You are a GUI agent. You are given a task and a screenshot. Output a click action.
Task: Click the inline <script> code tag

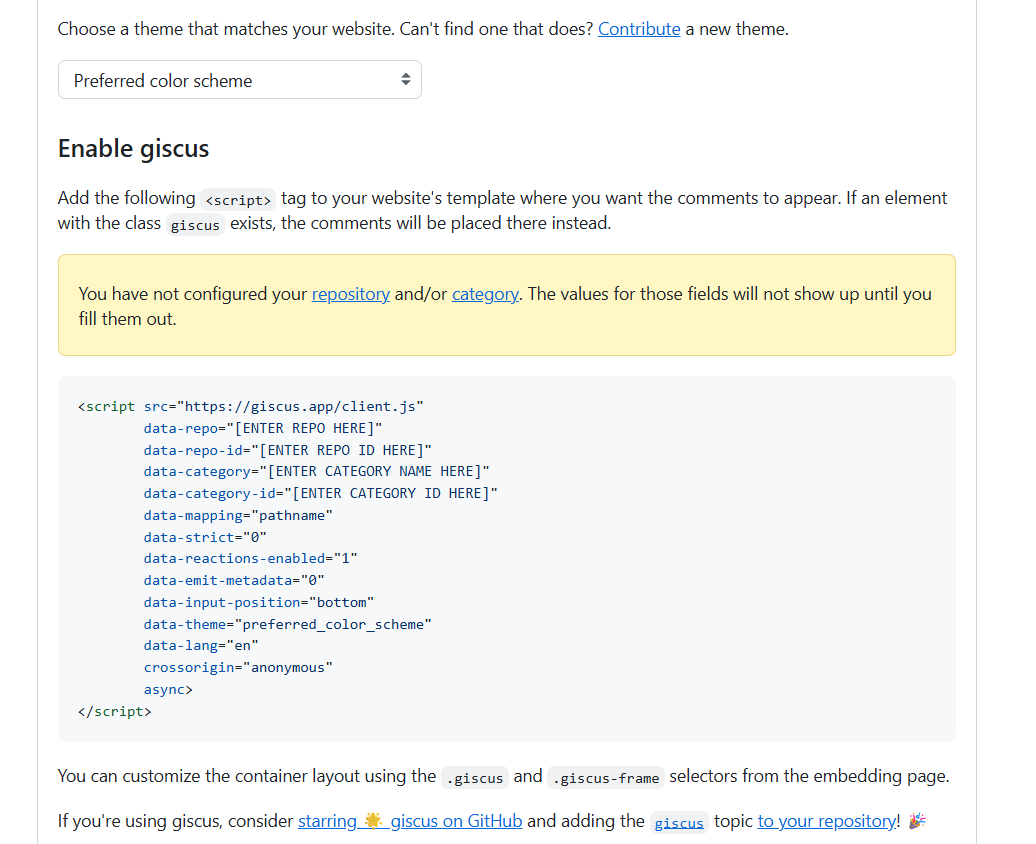coord(238,199)
